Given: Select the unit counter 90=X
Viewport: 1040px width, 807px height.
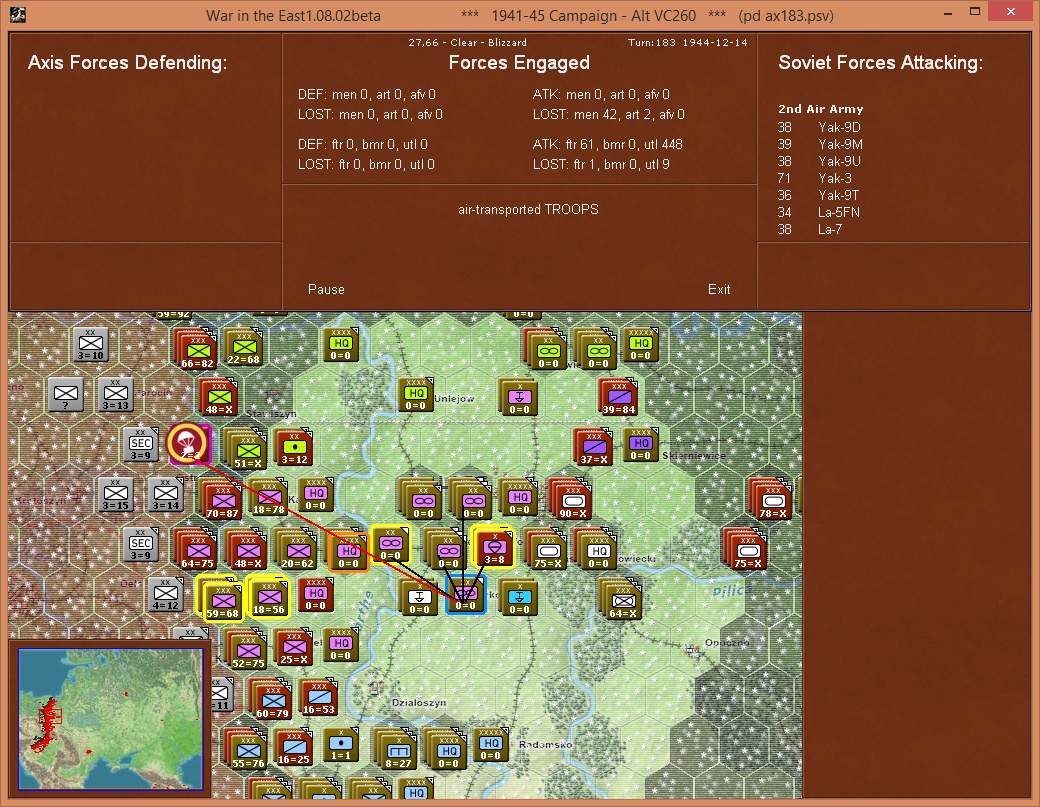Looking at the screenshot, I should [572, 501].
